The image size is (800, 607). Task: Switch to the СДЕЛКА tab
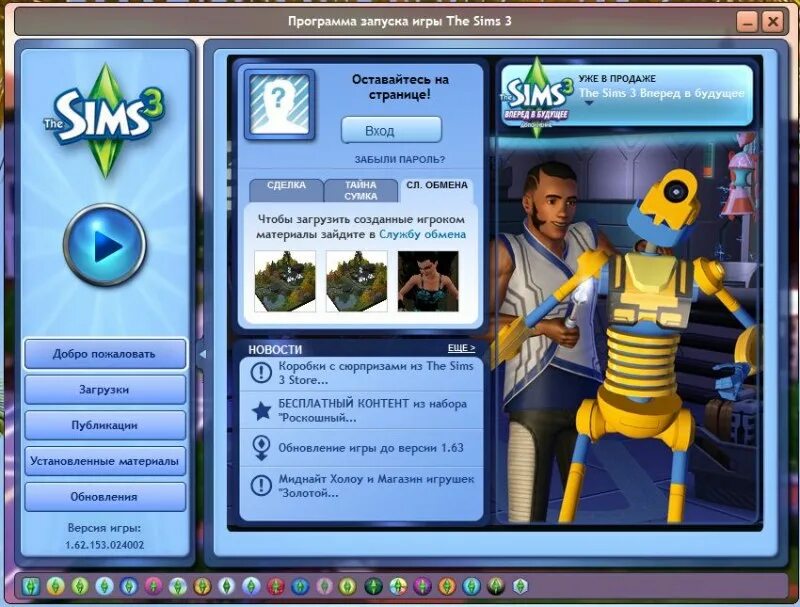[x=286, y=190]
